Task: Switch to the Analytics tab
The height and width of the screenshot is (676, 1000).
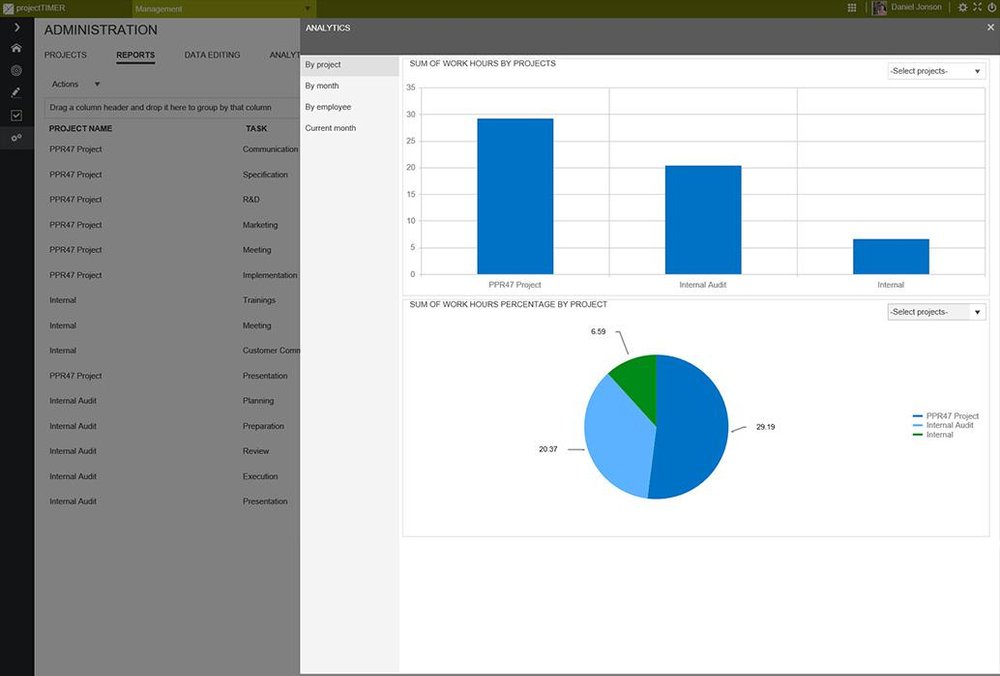Action: click(x=284, y=55)
